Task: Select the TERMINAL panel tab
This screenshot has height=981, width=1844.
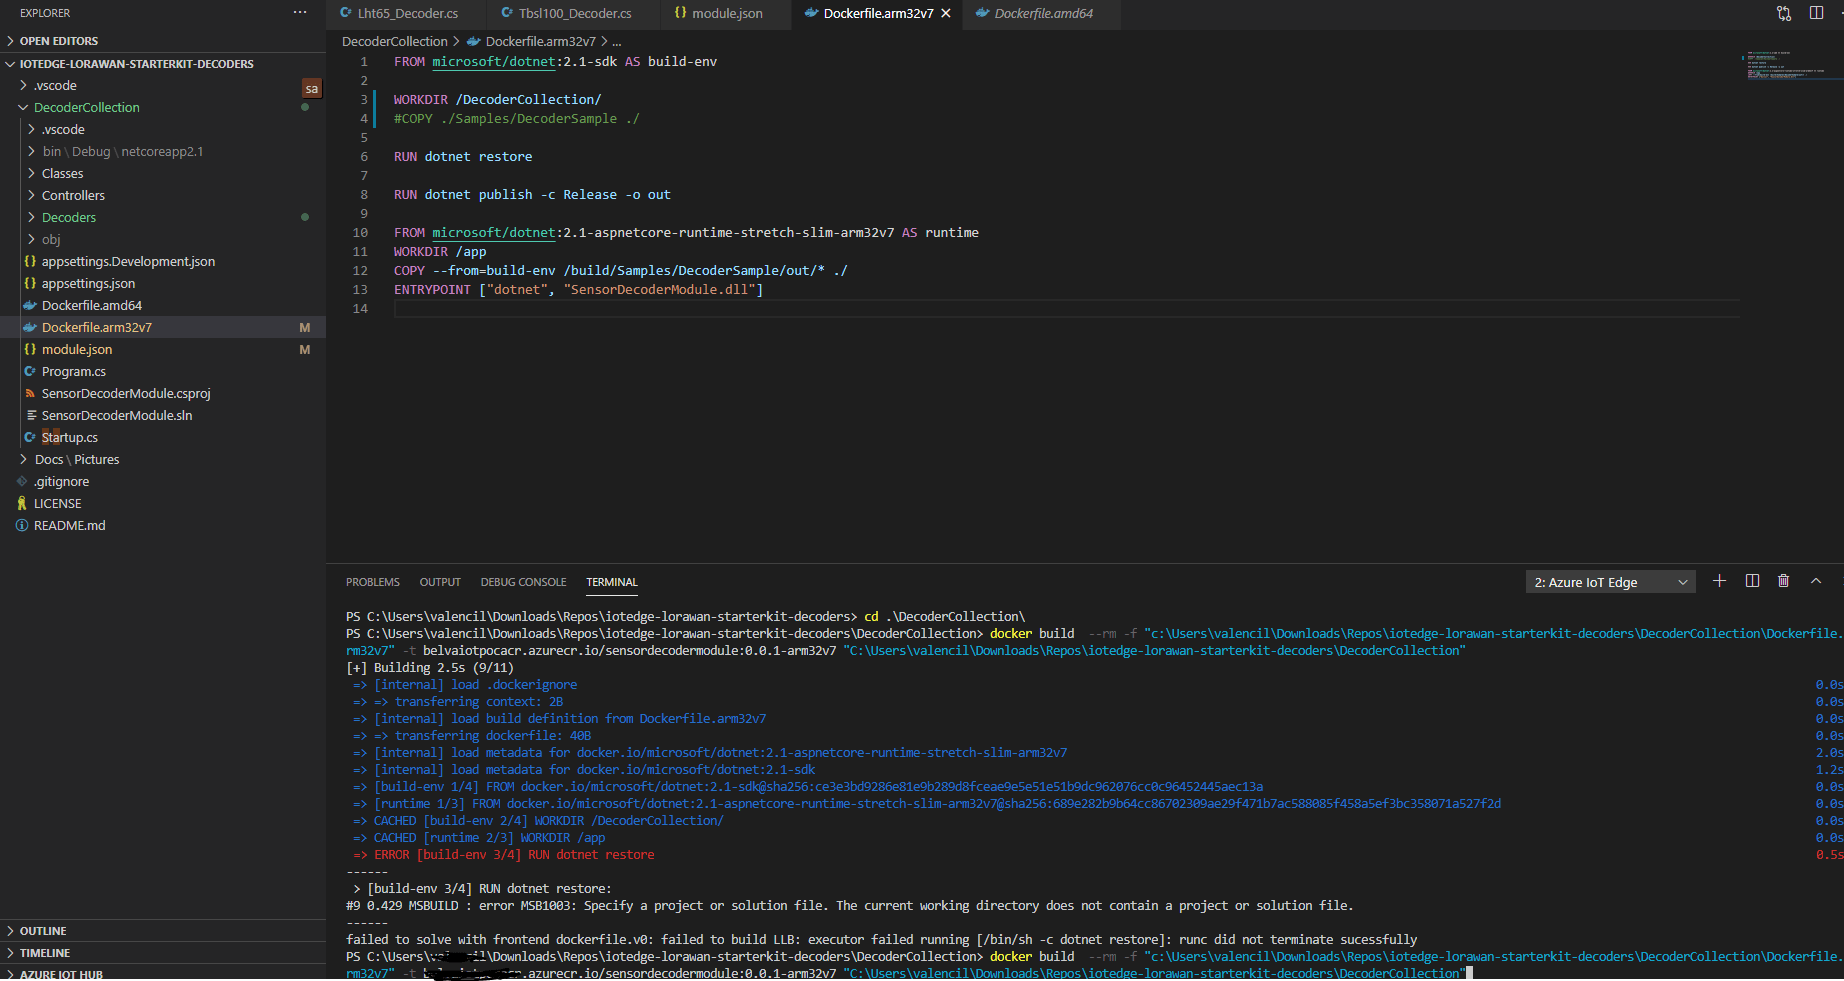Action: [x=612, y=582]
